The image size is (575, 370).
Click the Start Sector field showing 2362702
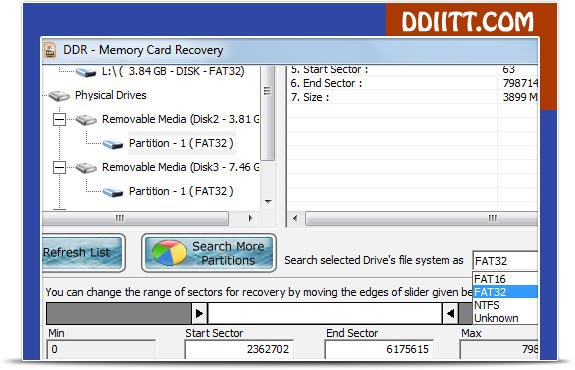point(239,349)
